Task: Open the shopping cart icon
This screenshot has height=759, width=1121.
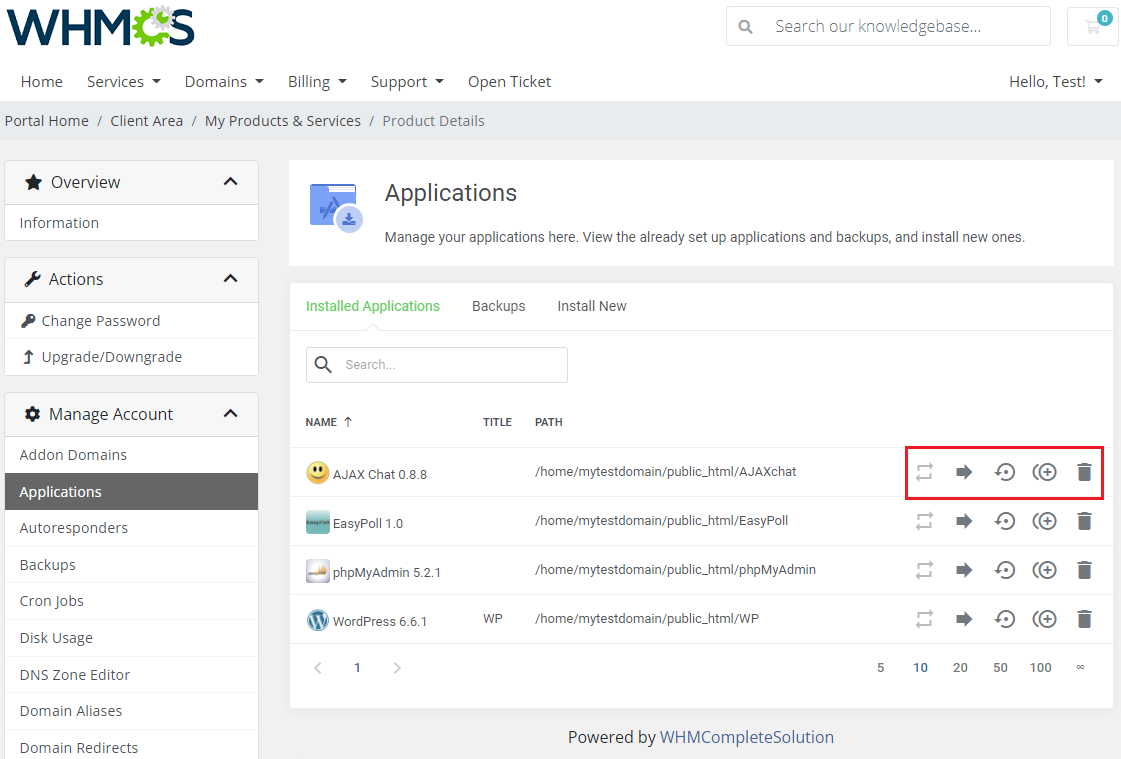Action: point(1092,26)
